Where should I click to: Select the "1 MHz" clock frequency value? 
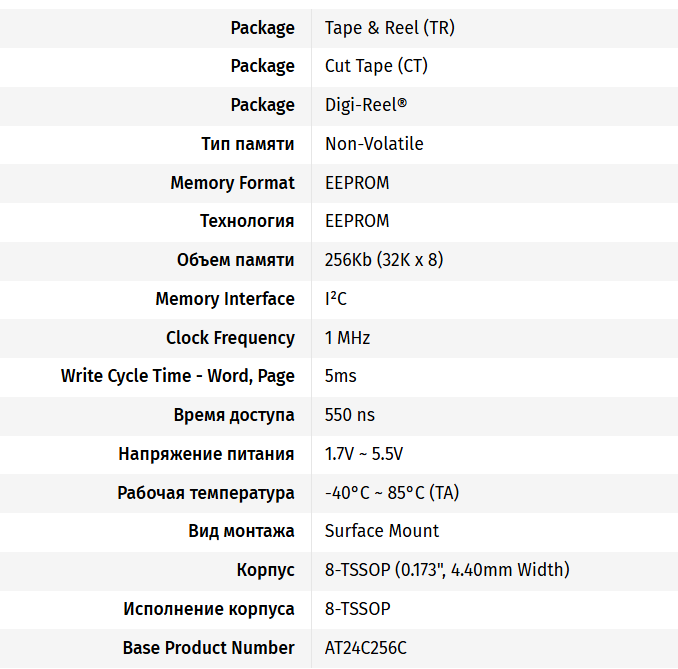pyautogui.click(x=347, y=338)
